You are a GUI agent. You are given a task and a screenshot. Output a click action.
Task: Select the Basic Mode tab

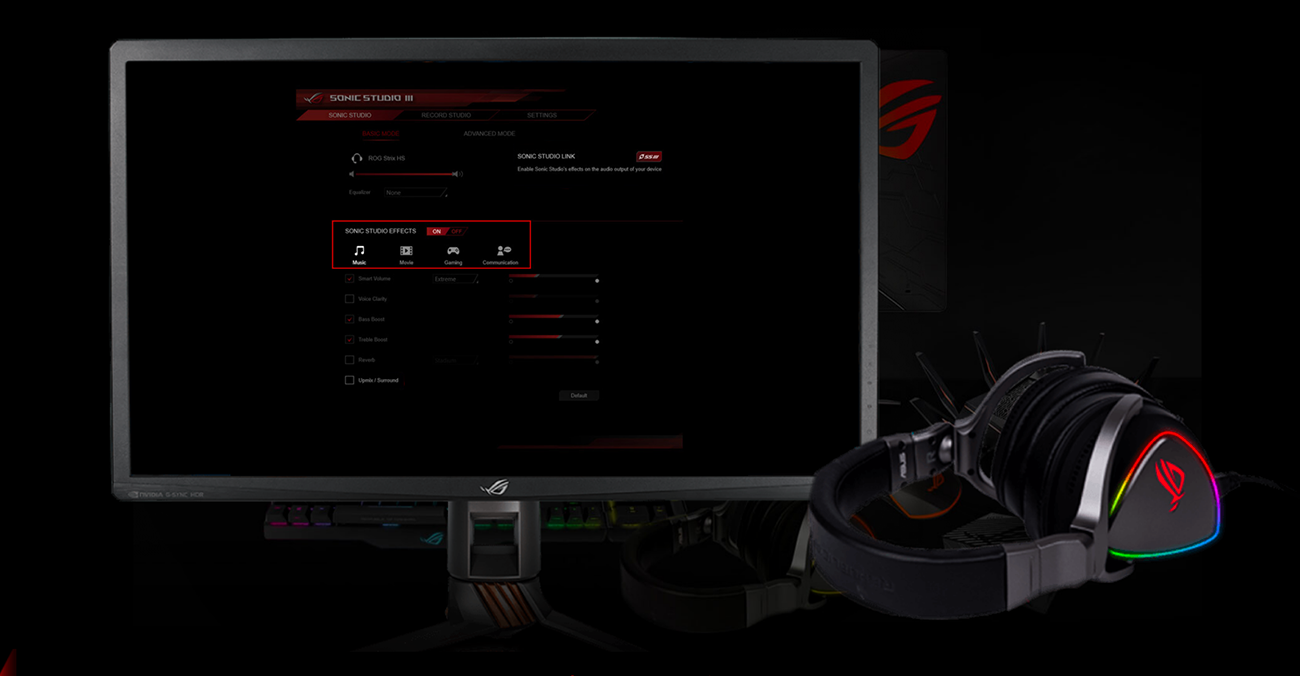point(380,133)
